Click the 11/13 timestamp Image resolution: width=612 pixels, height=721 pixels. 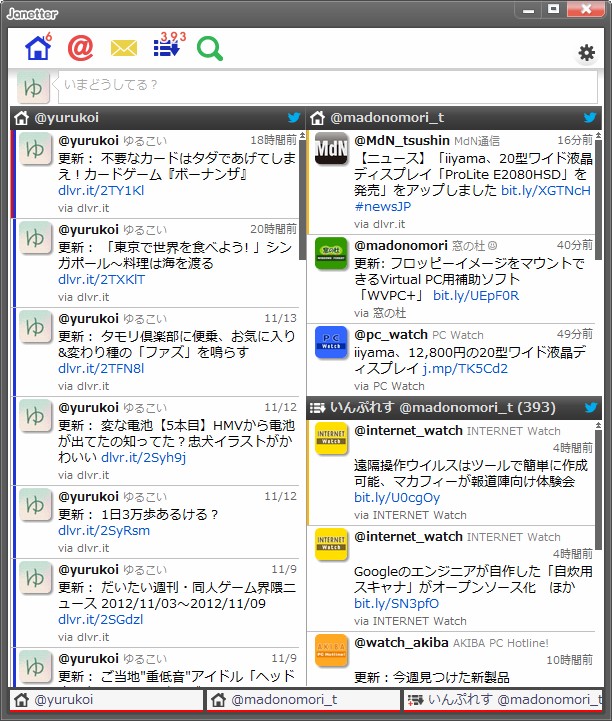(x=280, y=318)
